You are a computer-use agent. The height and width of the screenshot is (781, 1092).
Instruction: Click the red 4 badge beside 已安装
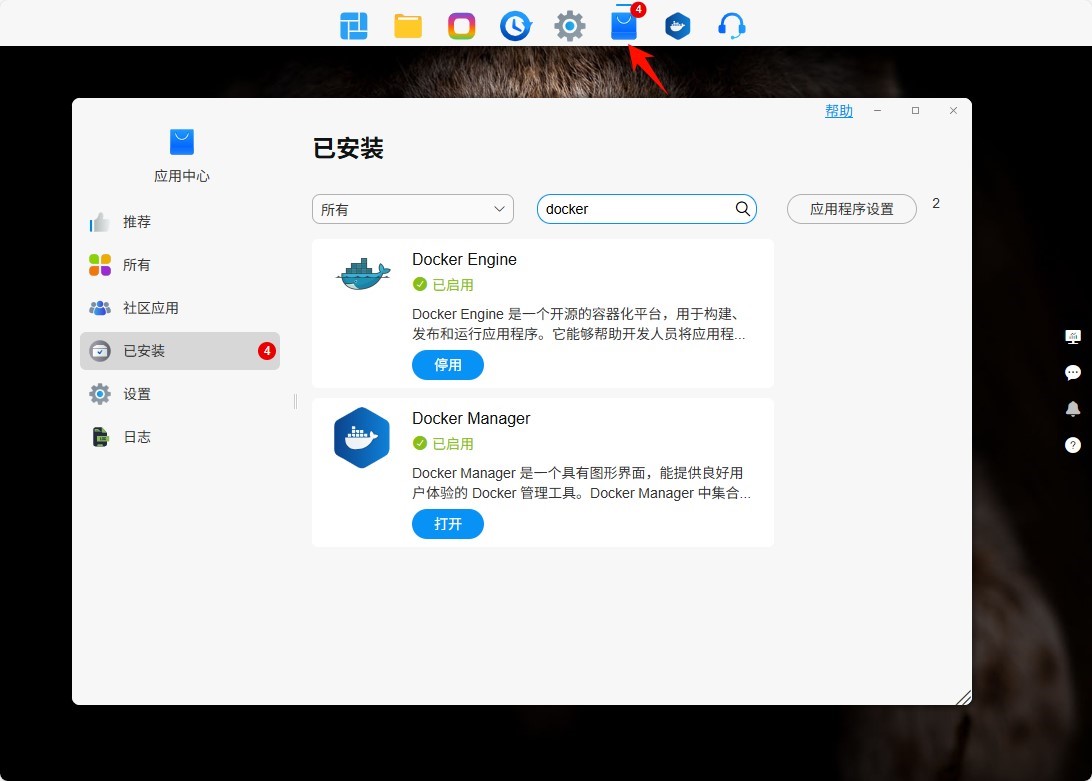click(267, 351)
